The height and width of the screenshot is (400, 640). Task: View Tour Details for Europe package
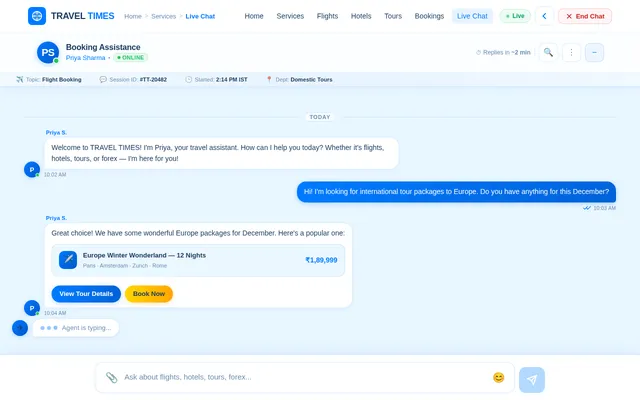coord(86,294)
